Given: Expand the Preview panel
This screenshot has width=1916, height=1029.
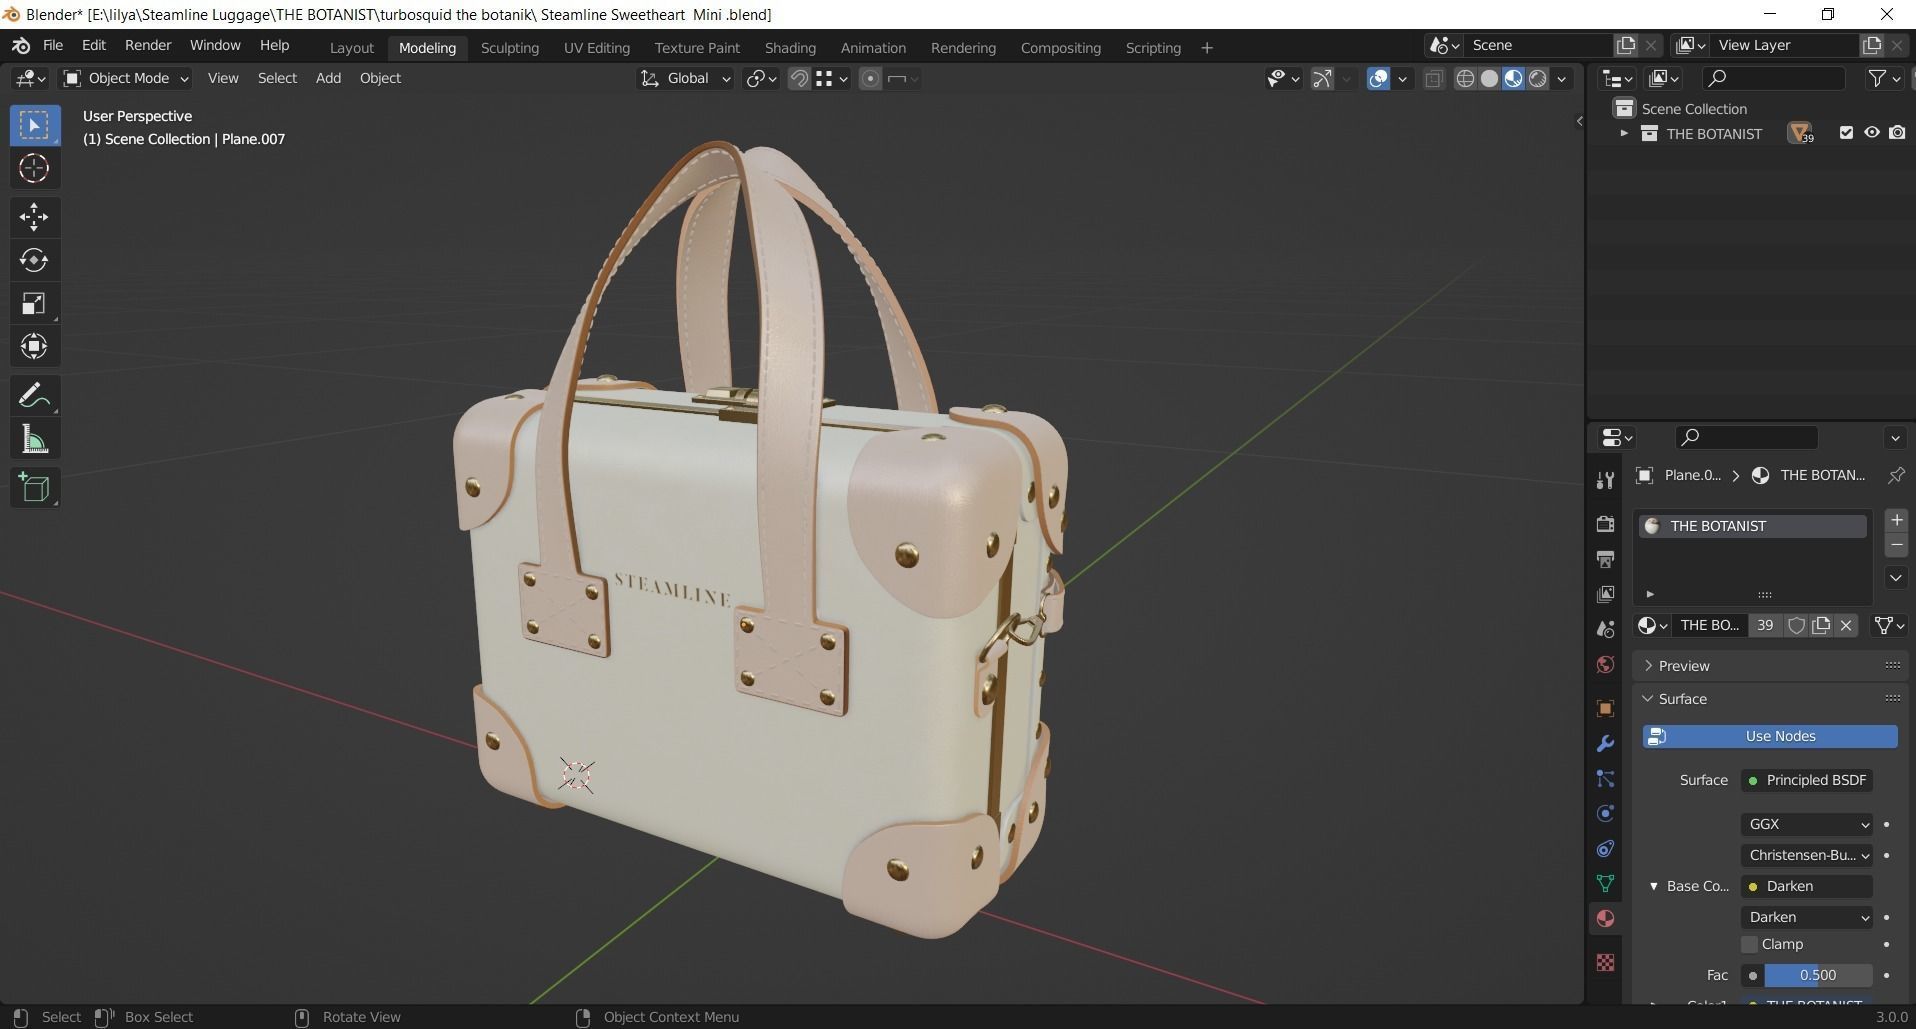Looking at the screenshot, I should pyautogui.click(x=1684, y=666).
